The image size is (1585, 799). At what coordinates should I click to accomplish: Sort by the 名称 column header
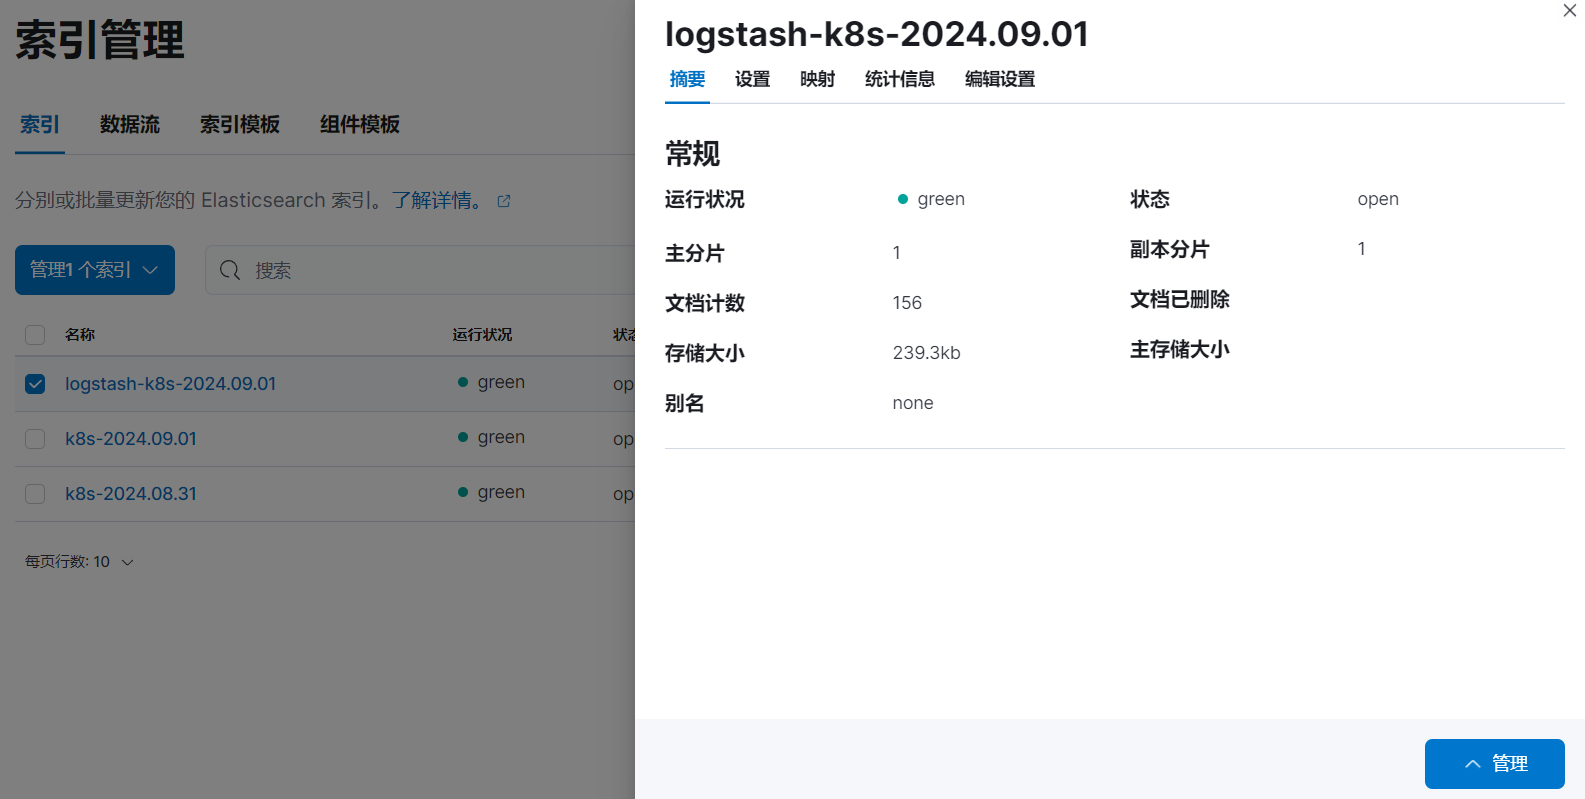tap(80, 335)
